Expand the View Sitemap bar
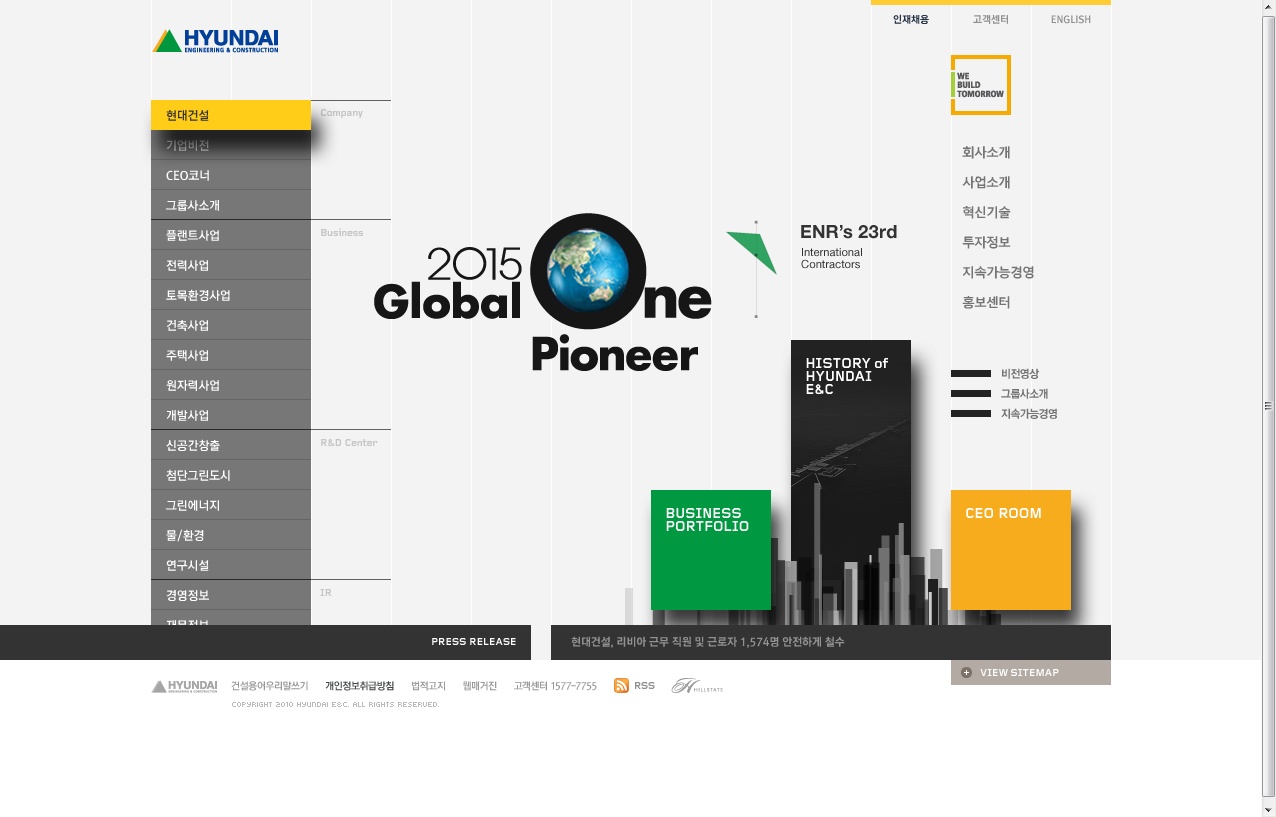 (x=1030, y=673)
